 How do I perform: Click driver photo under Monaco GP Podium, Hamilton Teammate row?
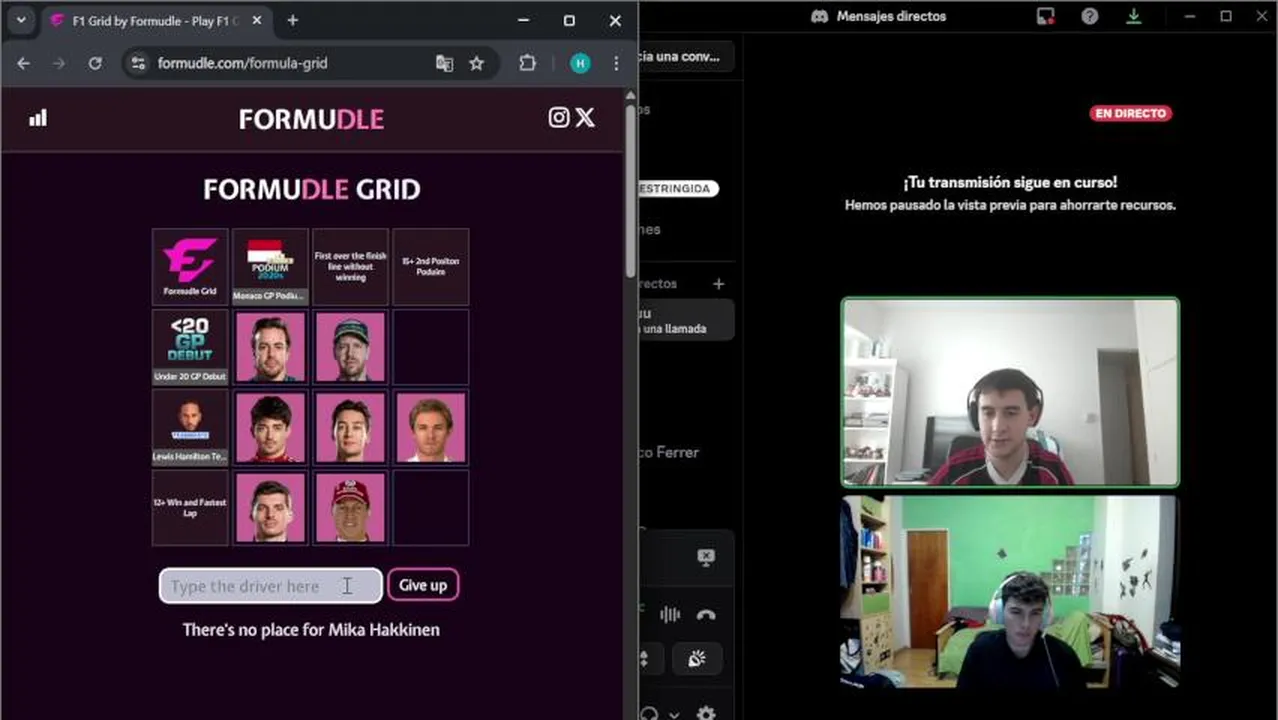click(270, 427)
